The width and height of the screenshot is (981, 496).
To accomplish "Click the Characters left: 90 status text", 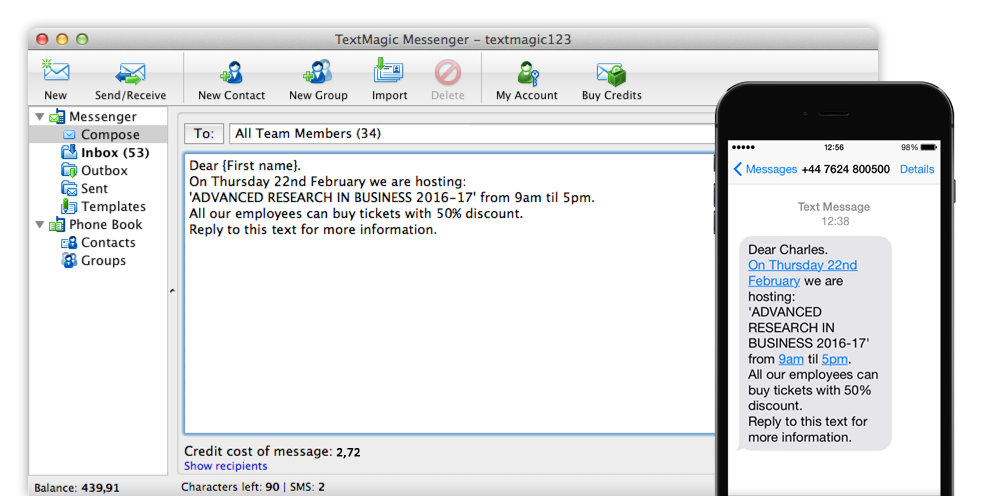I will [x=230, y=487].
